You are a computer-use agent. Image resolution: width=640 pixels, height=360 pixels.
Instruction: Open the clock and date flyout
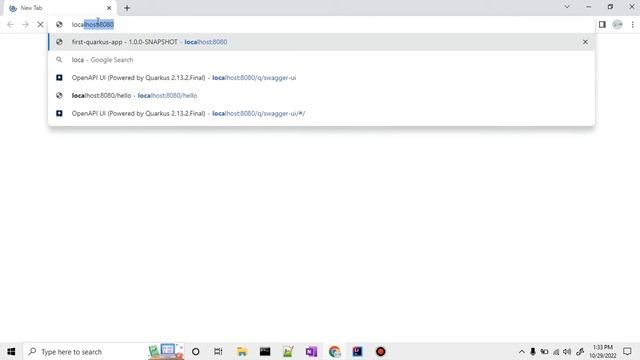tap(603, 351)
